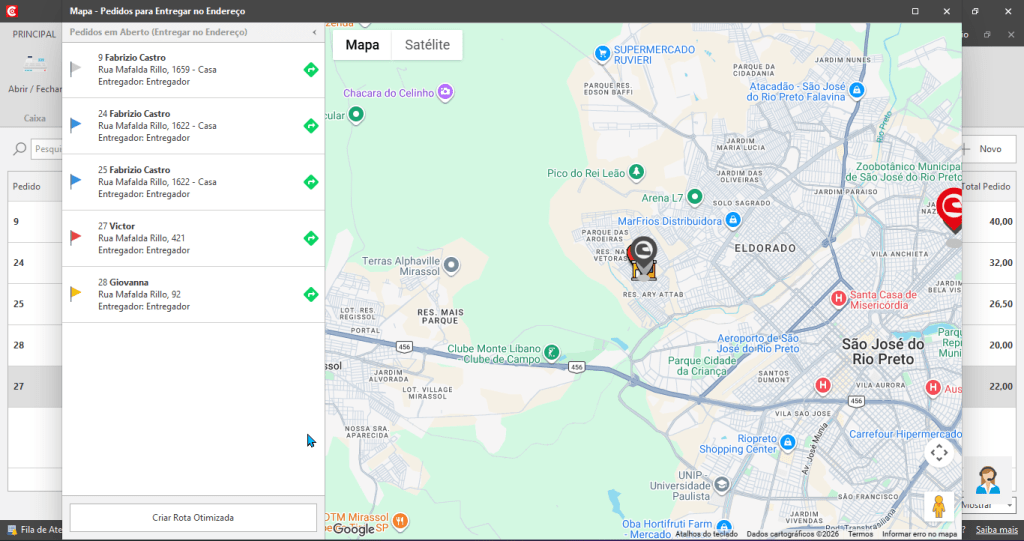Open route directions for order 9 Fabrizio Castro

coord(311,69)
